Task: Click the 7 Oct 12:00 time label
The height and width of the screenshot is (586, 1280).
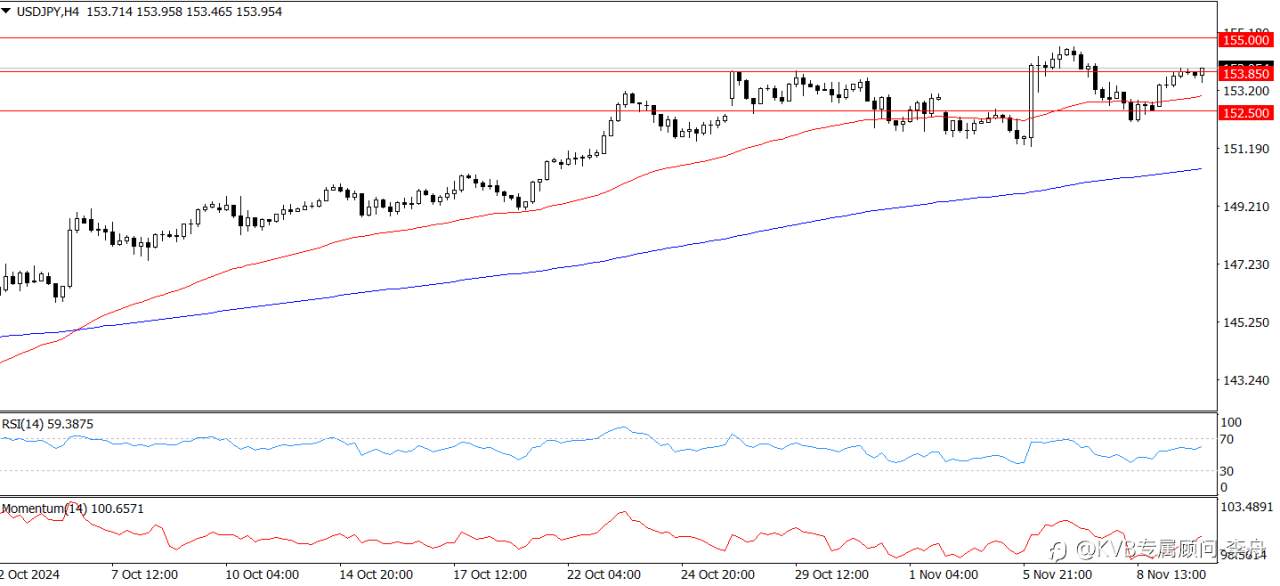Action: pyautogui.click(x=146, y=576)
